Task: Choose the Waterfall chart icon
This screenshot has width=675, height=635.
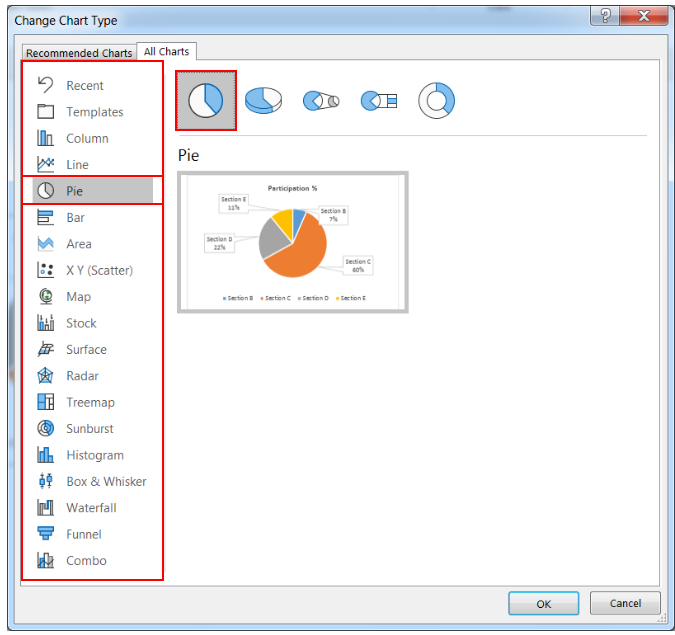Action: coord(45,508)
